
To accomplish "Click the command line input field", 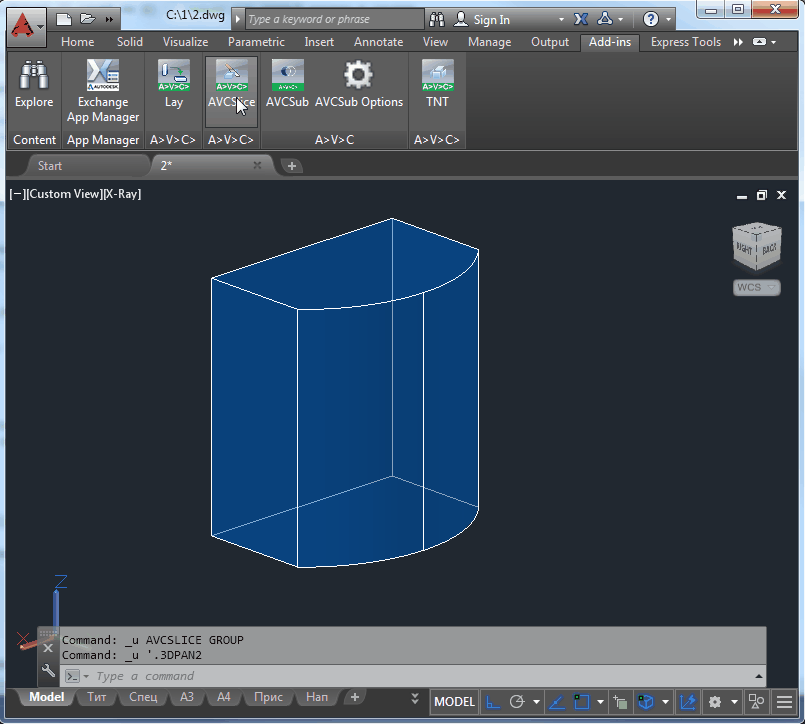I will 400,676.
